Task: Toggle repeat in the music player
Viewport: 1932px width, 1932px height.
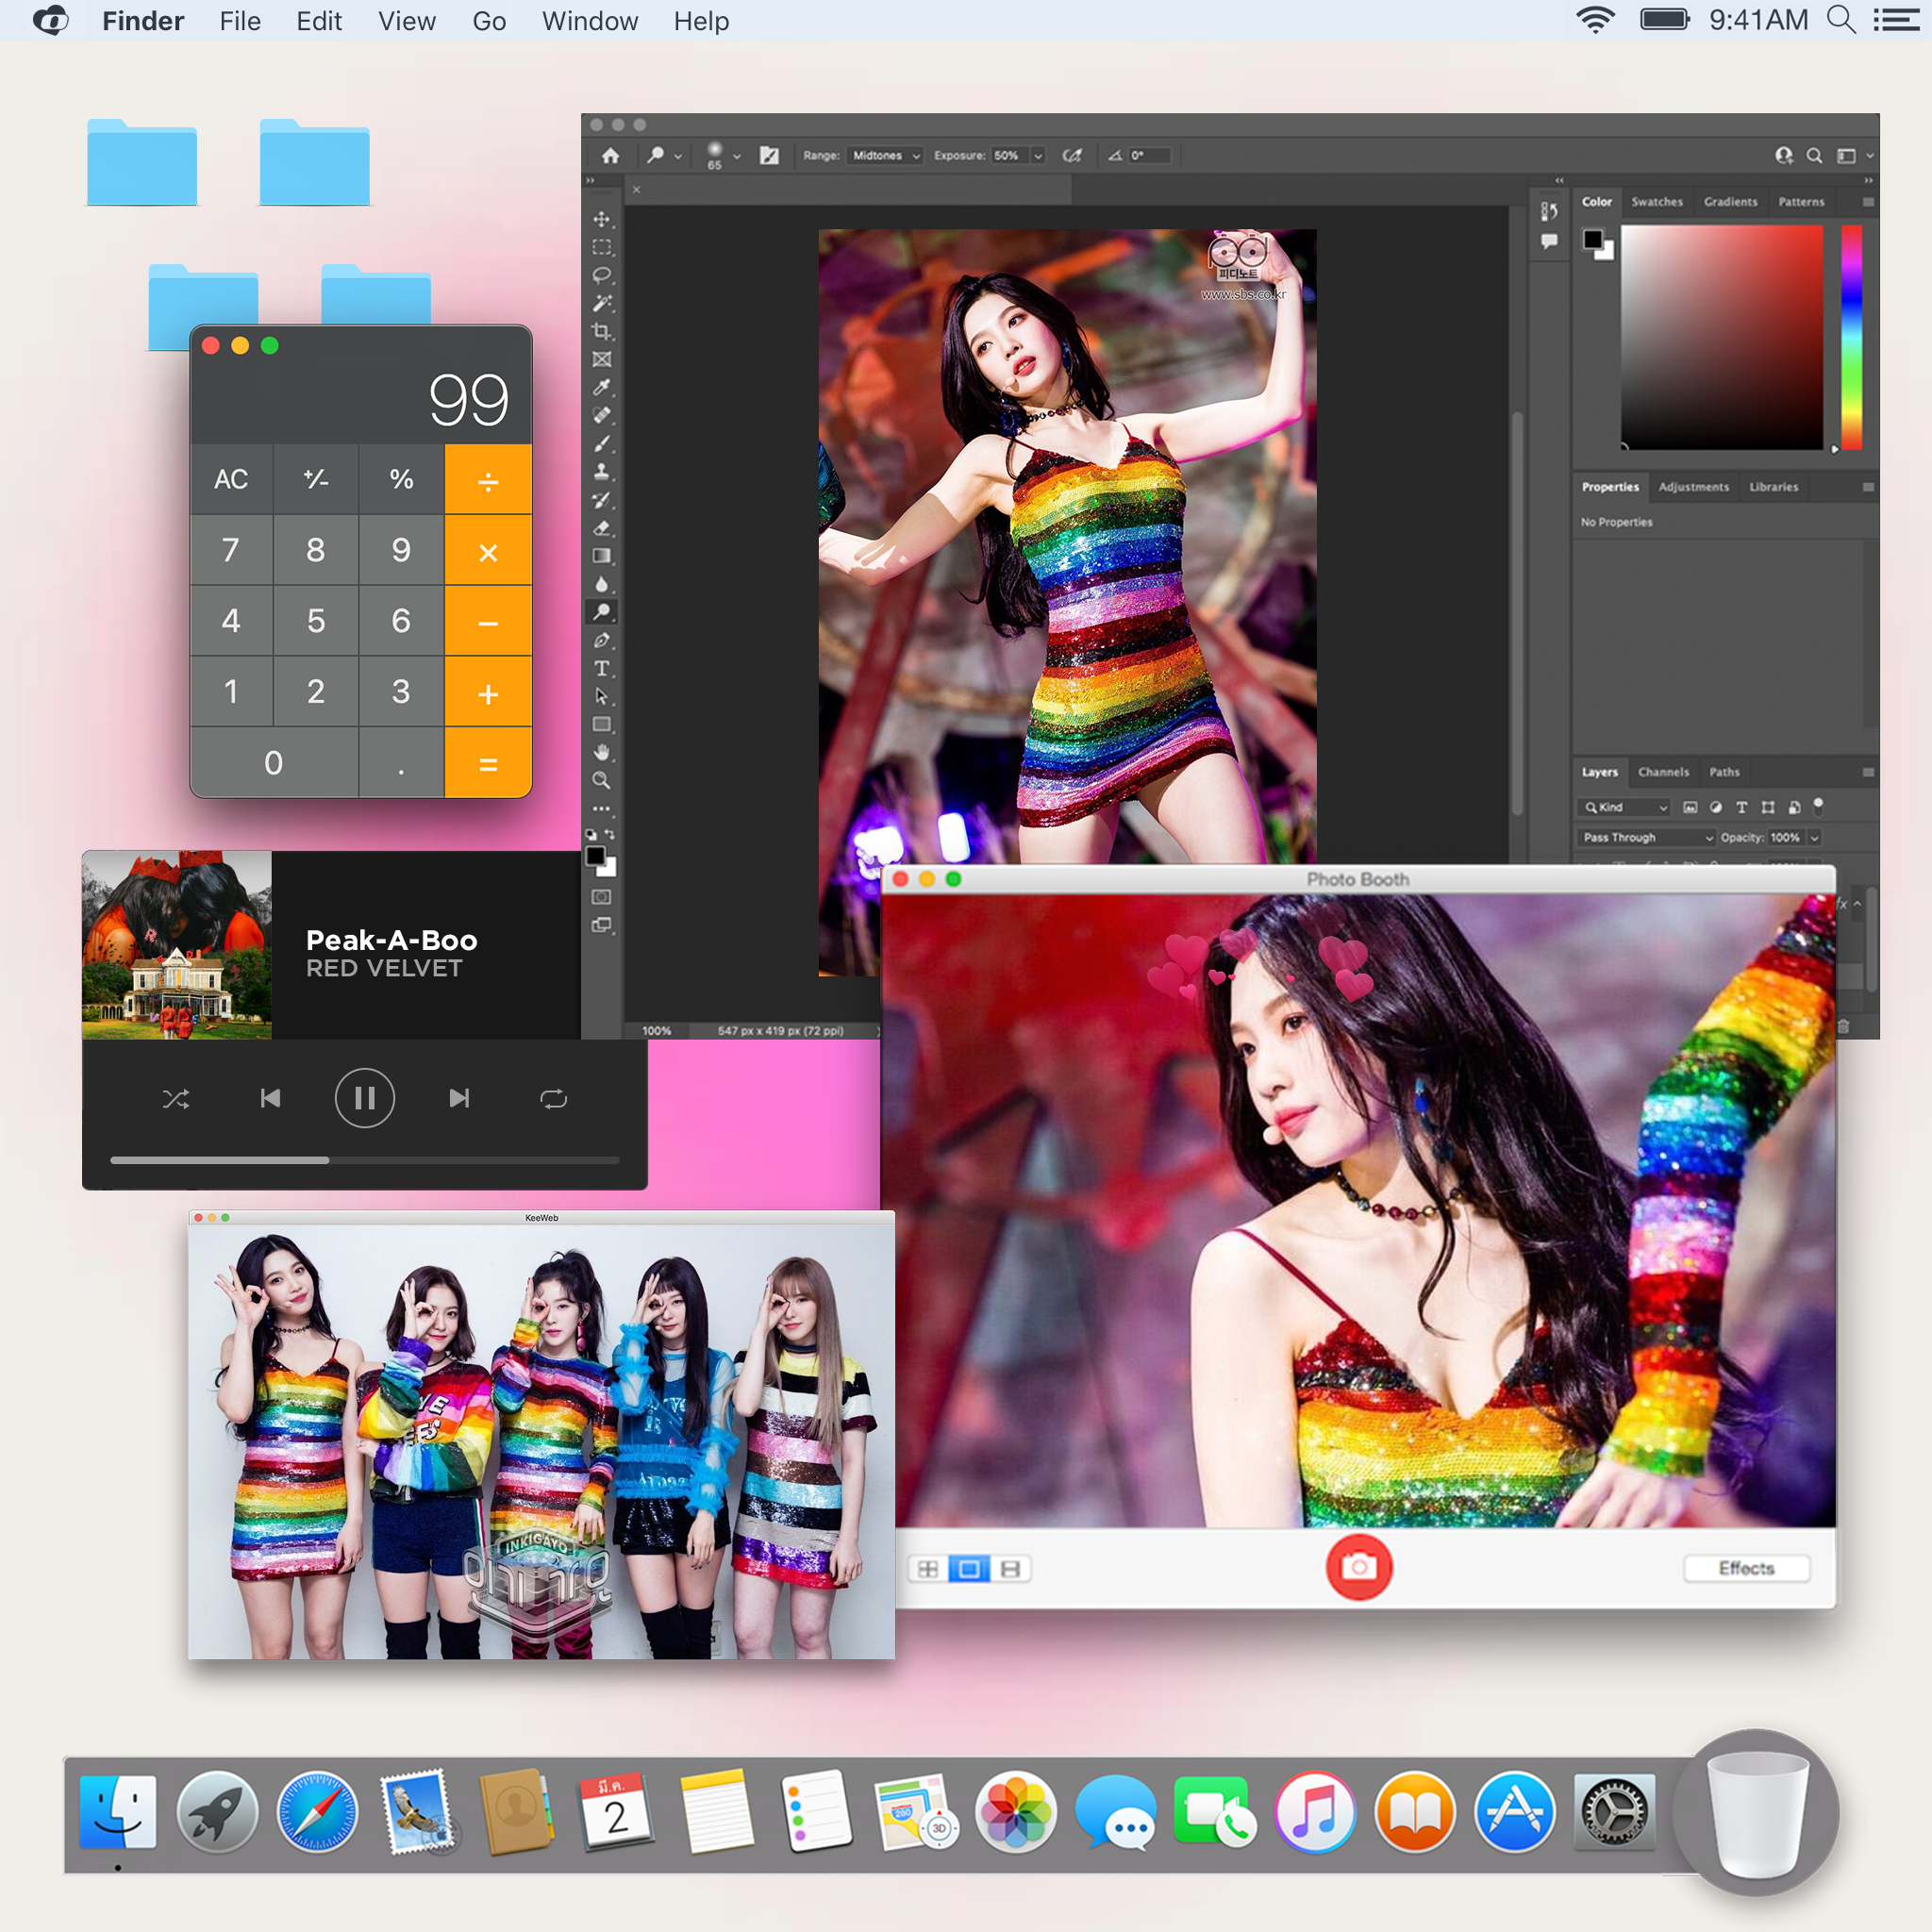Action: pyautogui.click(x=553, y=1099)
